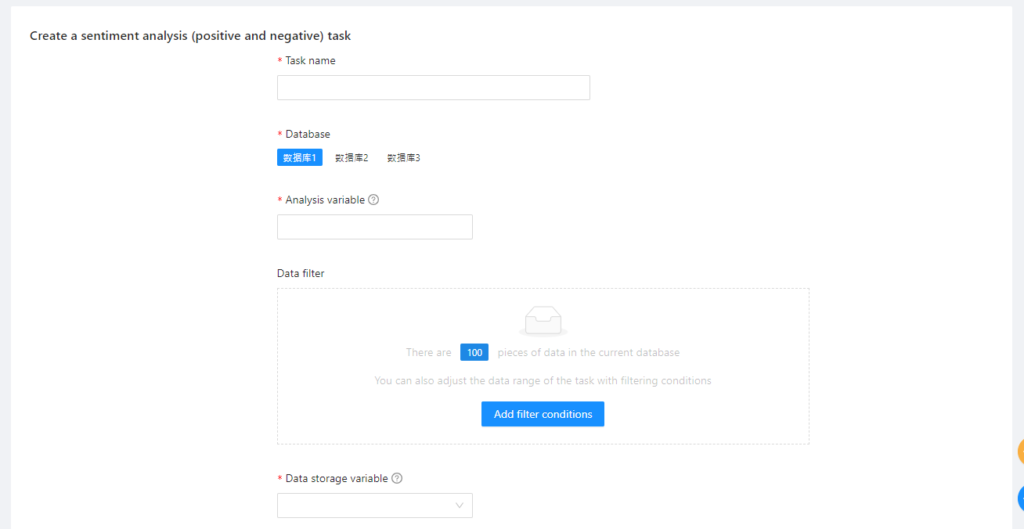Click the Data storage variable help icon
The image size is (1024, 529).
(397, 478)
